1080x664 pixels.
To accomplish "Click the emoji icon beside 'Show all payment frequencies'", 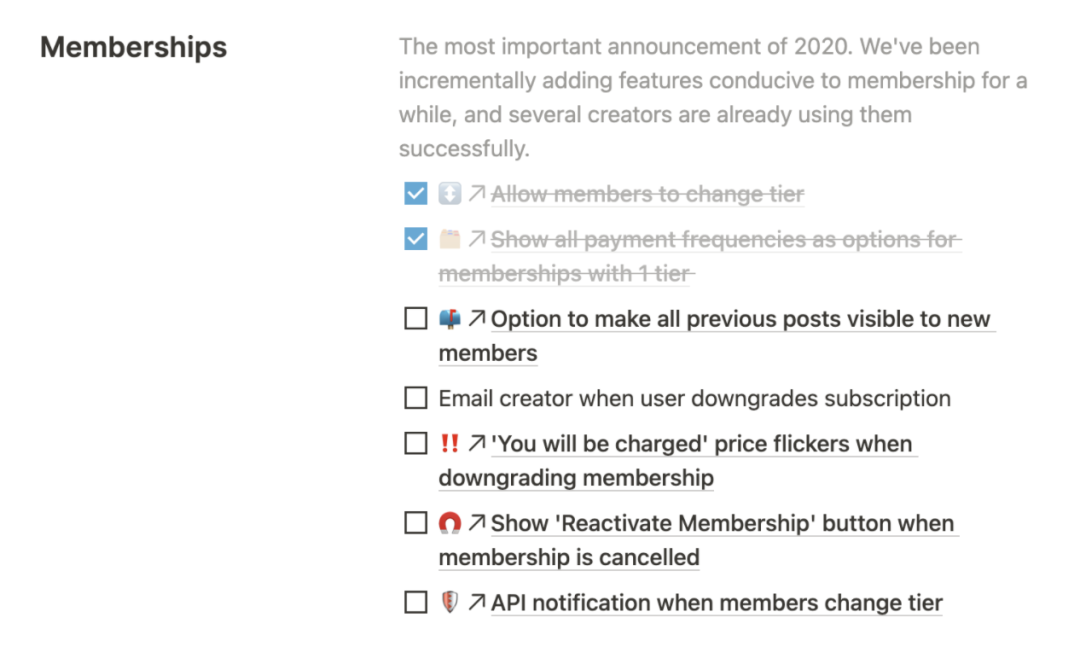I will [449, 240].
